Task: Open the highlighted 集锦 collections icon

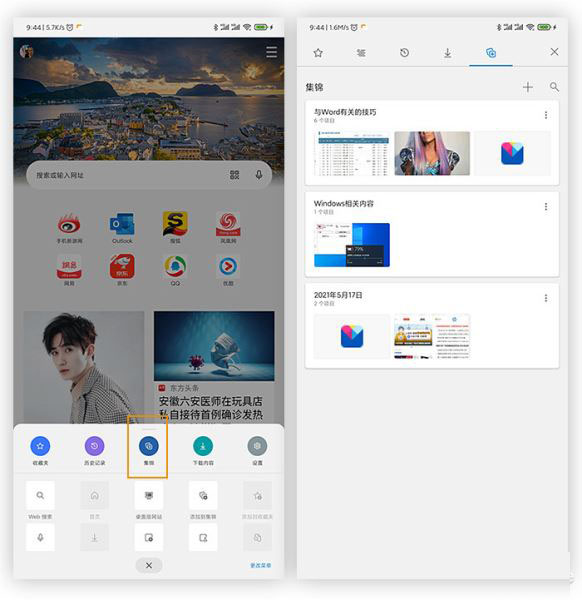Action: point(149,446)
